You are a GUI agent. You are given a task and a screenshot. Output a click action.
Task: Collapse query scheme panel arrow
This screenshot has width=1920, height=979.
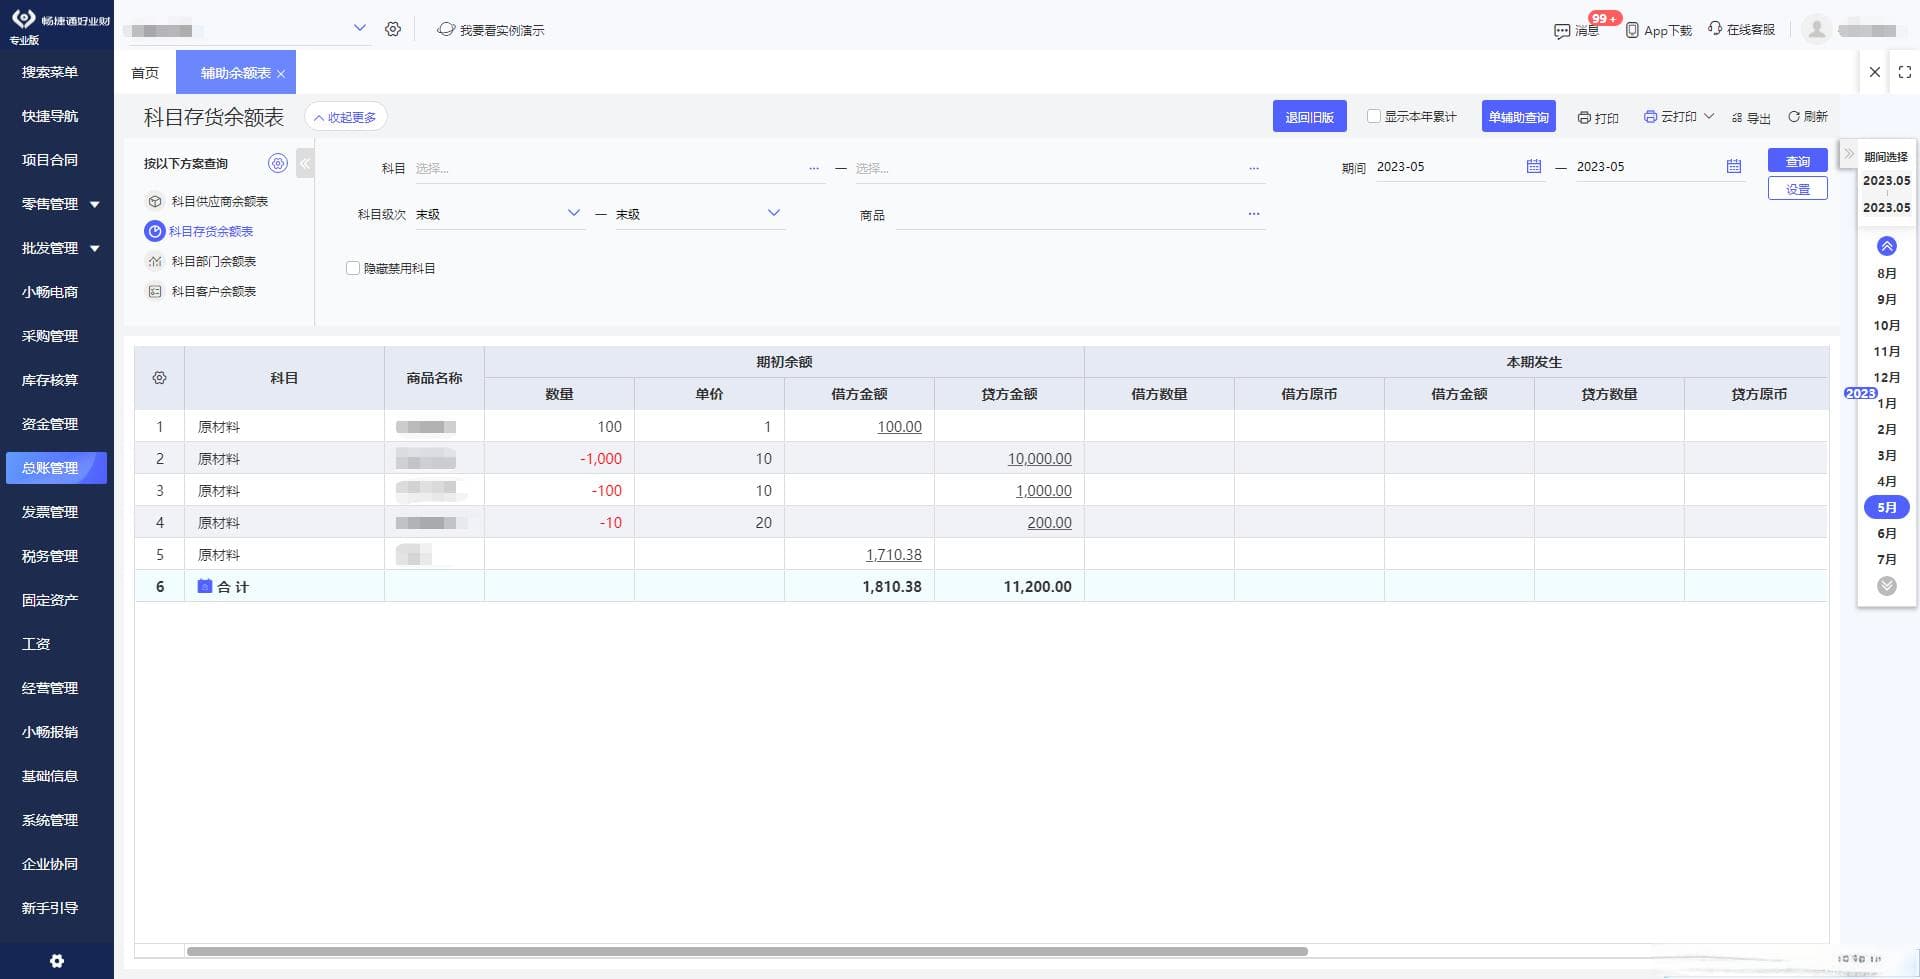tap(305, 163)
